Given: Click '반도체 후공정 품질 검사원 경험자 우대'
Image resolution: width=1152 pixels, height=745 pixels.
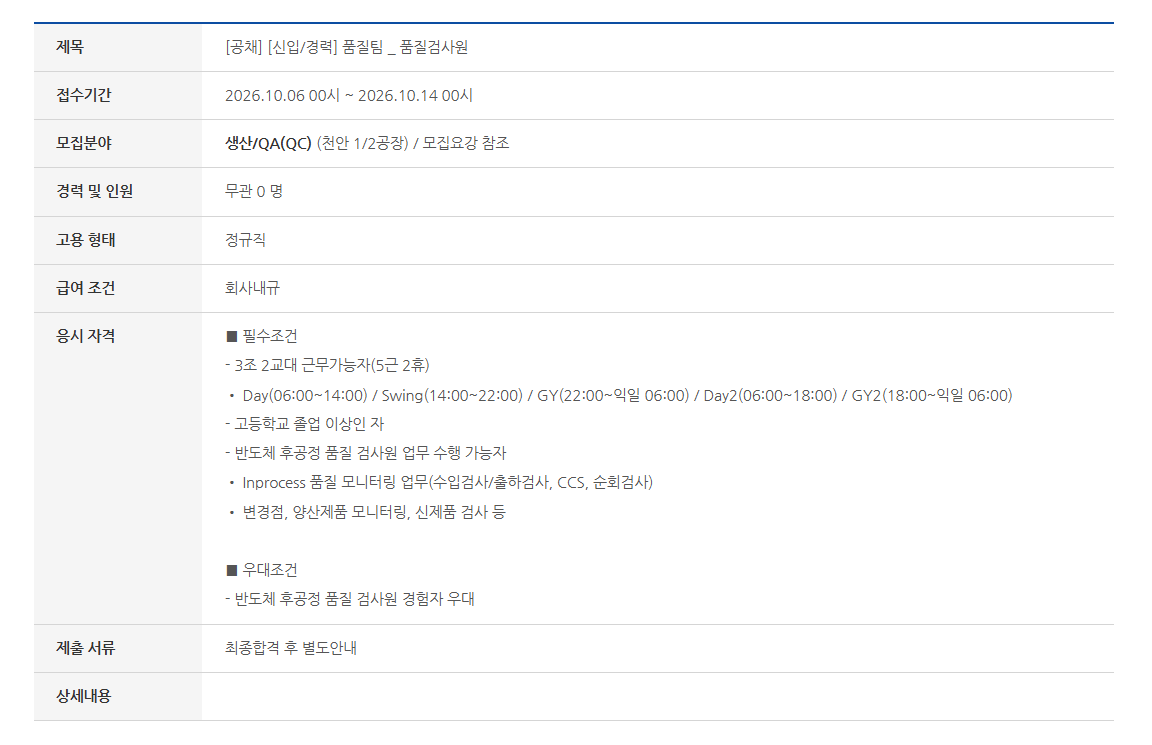Looking at the screenshot, I should [x=350, y=599].
